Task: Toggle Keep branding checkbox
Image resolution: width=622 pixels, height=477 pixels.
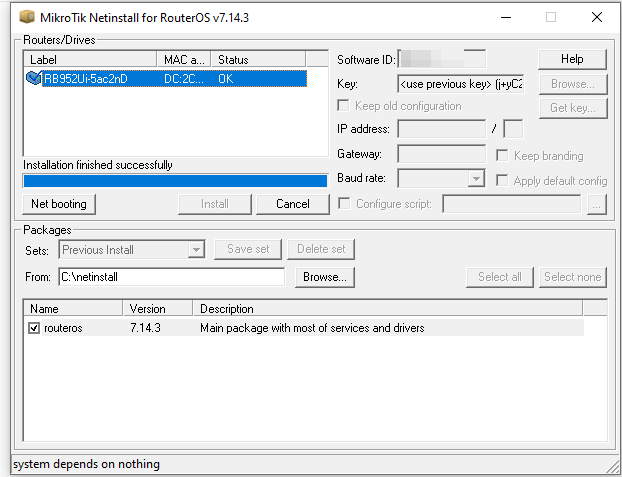Action: coord(502,156)
